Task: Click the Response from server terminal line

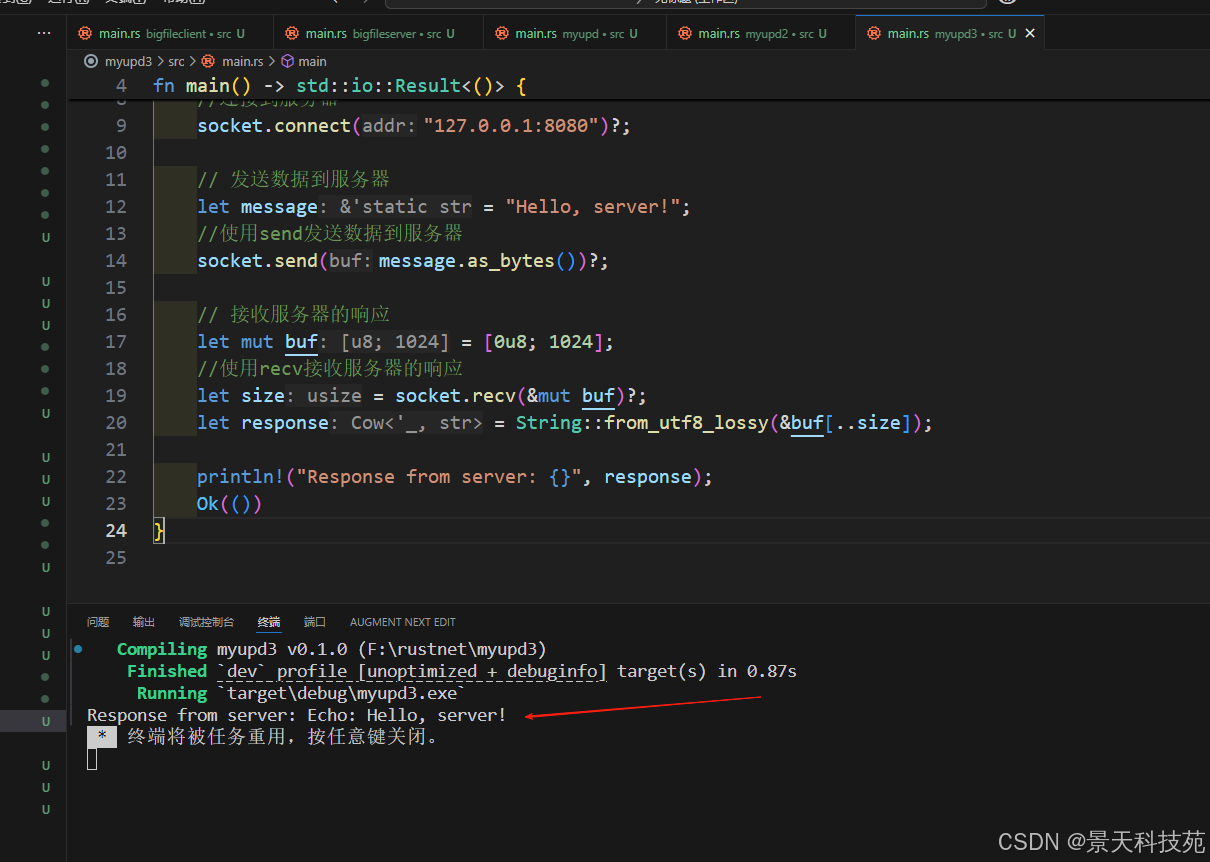Action: tap(297, 716)
